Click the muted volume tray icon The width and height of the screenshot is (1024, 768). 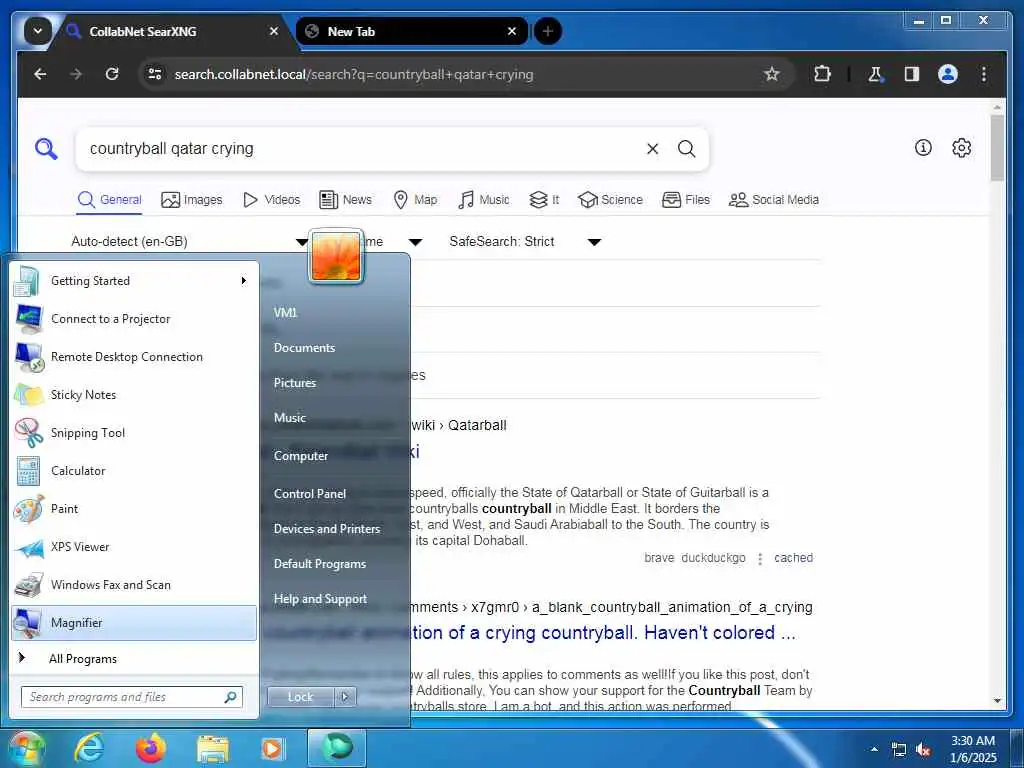point(923,750)
